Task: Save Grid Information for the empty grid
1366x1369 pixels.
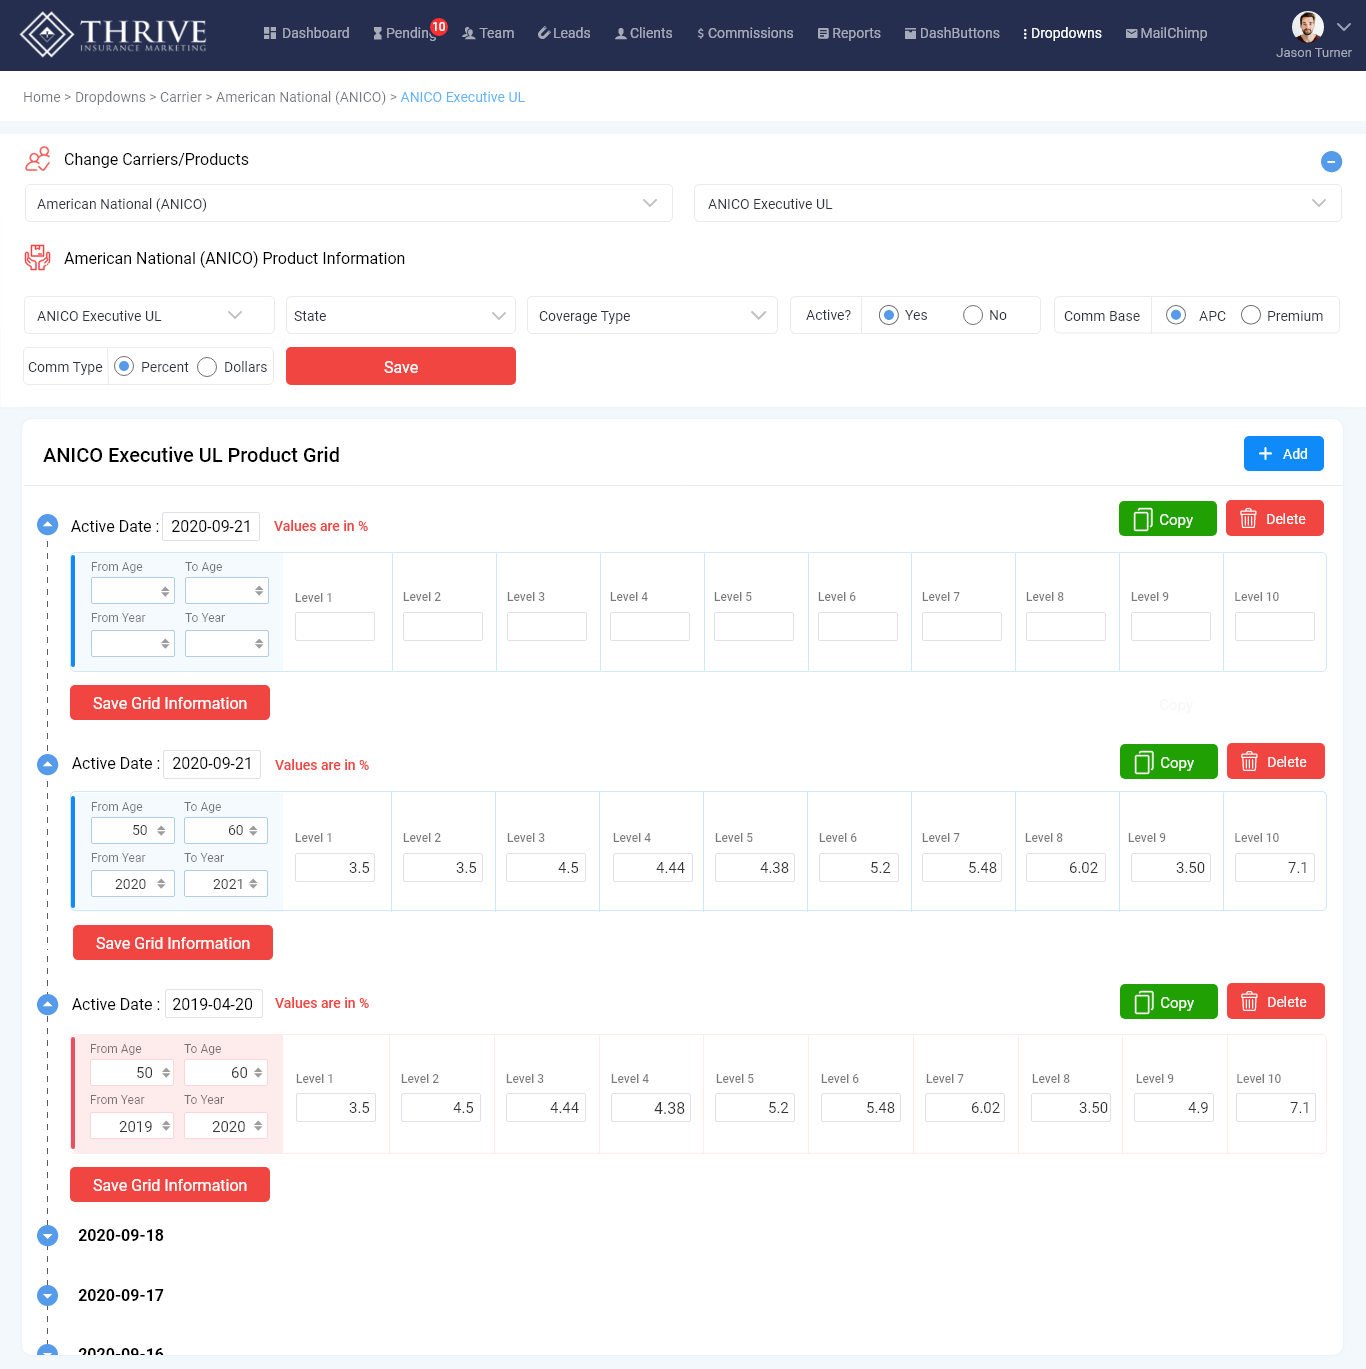Action: click(170, 702)
